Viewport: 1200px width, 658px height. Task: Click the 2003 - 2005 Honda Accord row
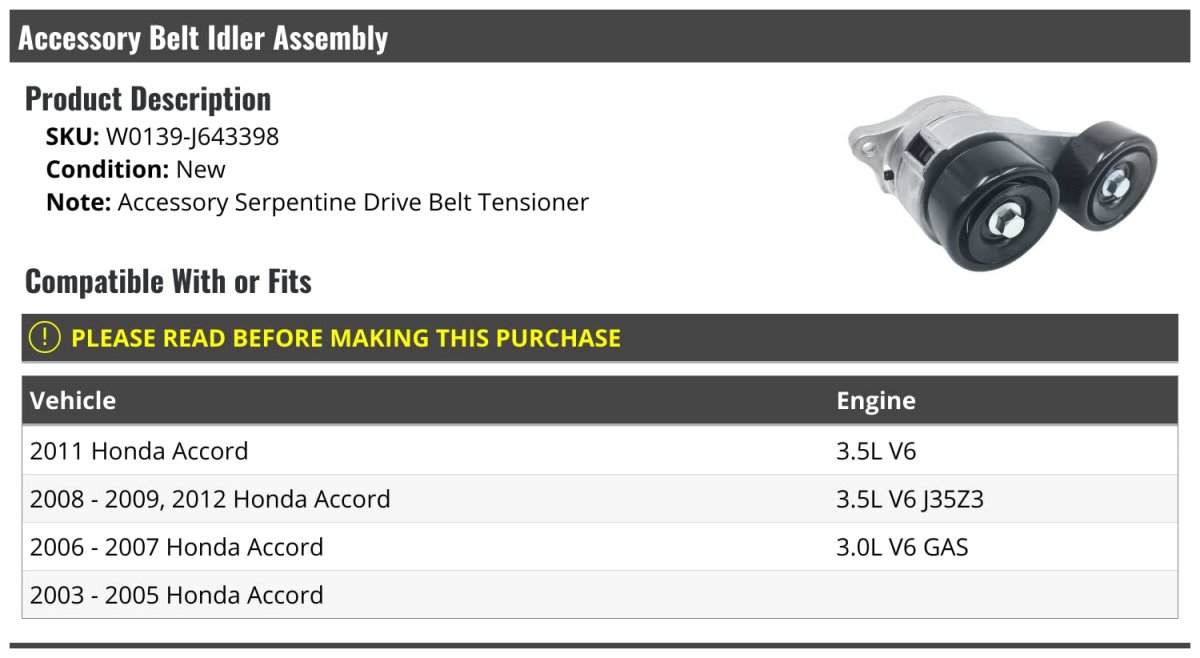(x=600, y=595)
